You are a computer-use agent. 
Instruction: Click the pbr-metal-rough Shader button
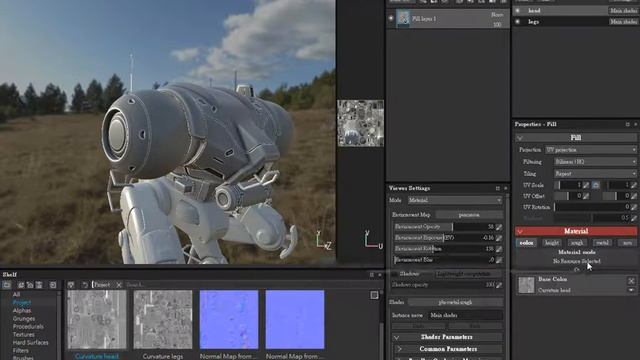(x=455, y=302)
